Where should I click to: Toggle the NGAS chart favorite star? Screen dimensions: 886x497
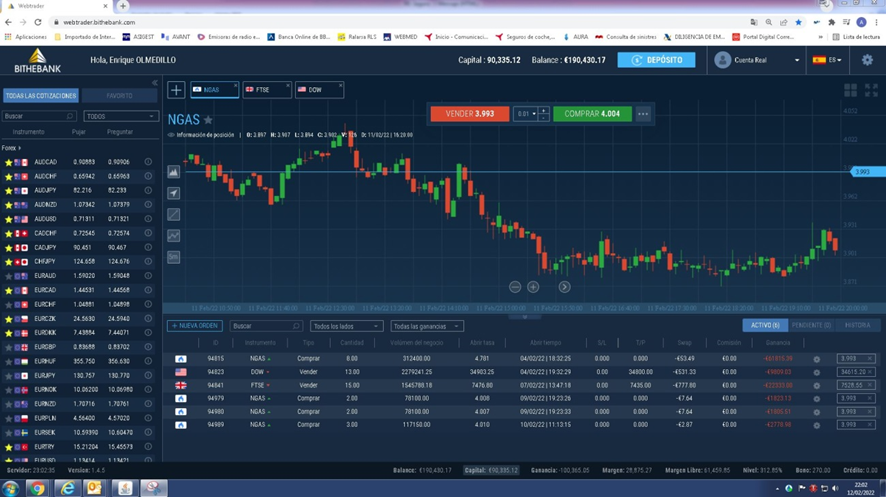point(209,120)
